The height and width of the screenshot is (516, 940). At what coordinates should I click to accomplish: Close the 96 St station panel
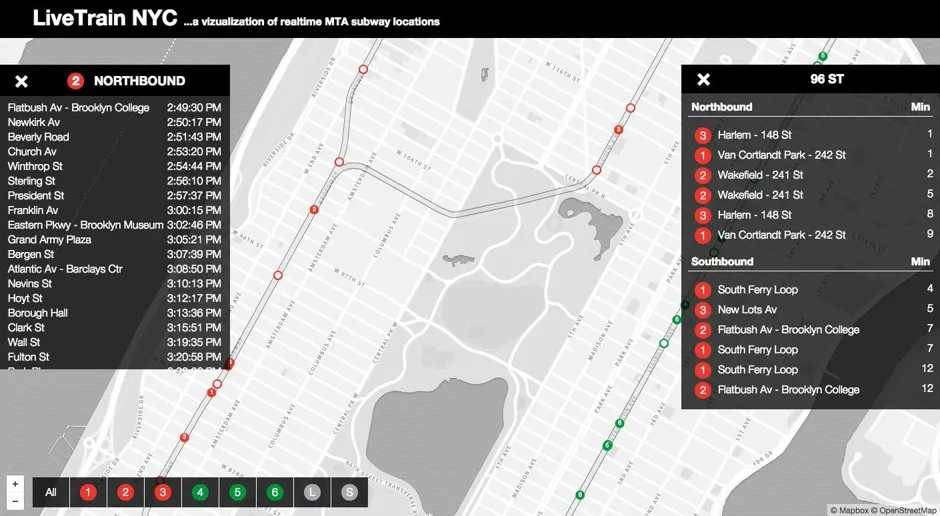coord(703,80)
